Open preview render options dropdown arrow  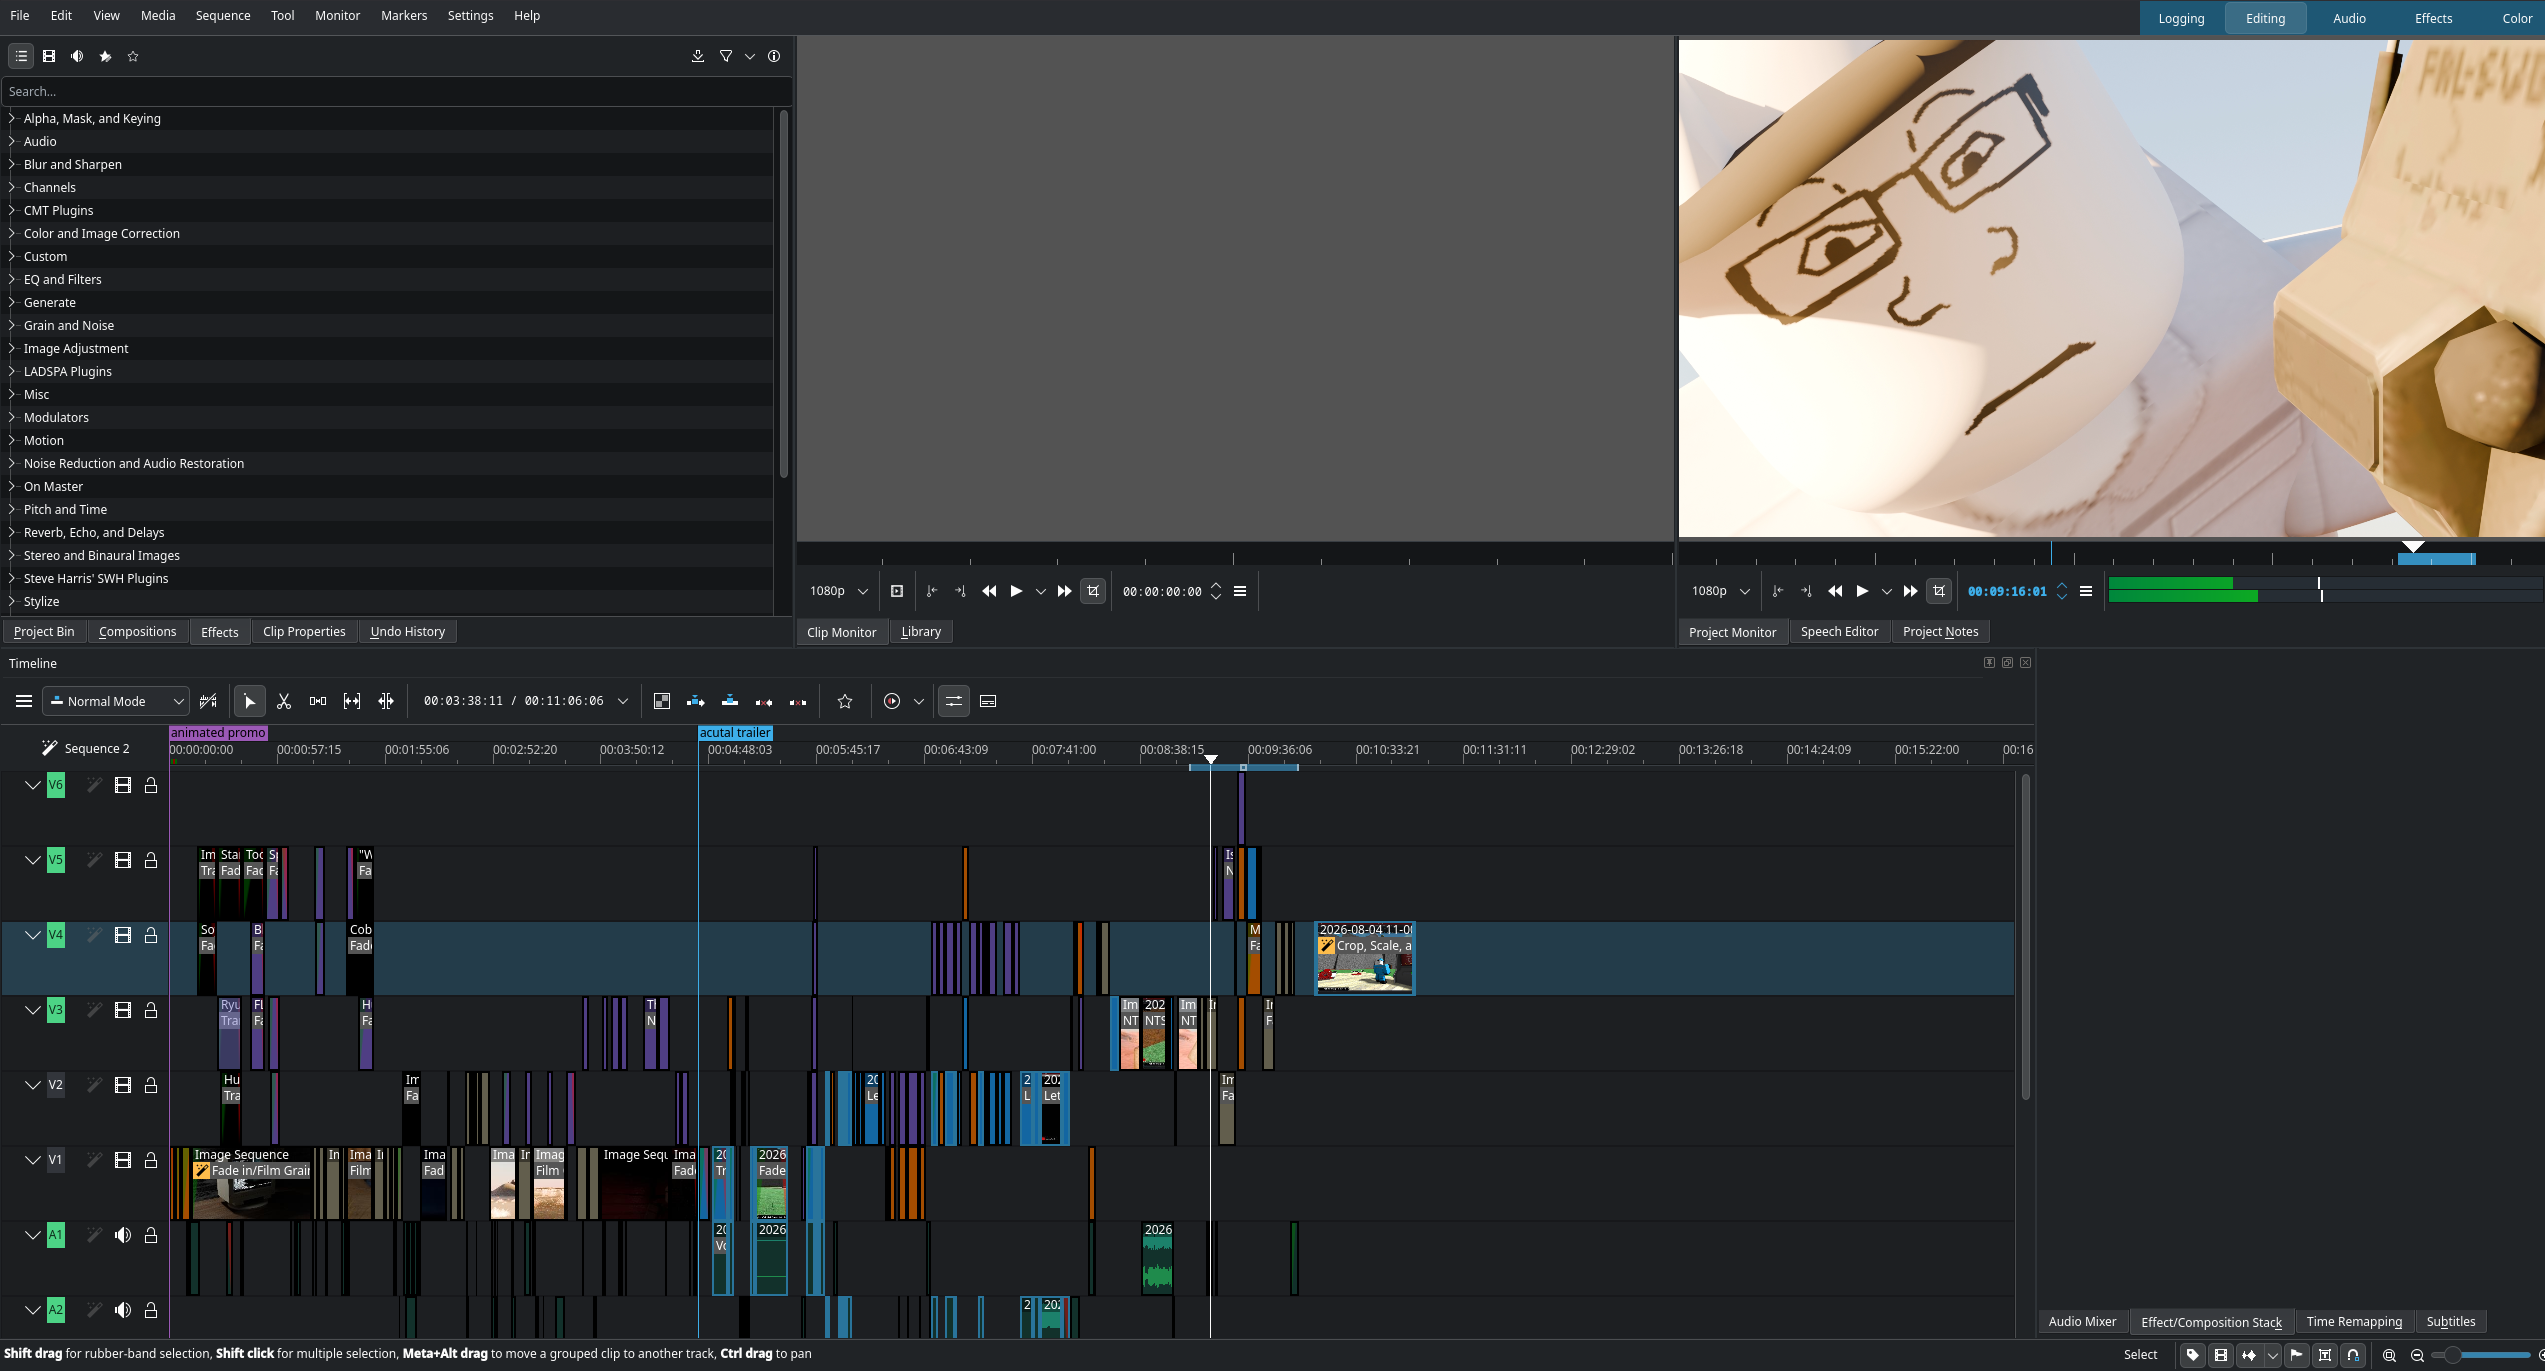point(919,702)
